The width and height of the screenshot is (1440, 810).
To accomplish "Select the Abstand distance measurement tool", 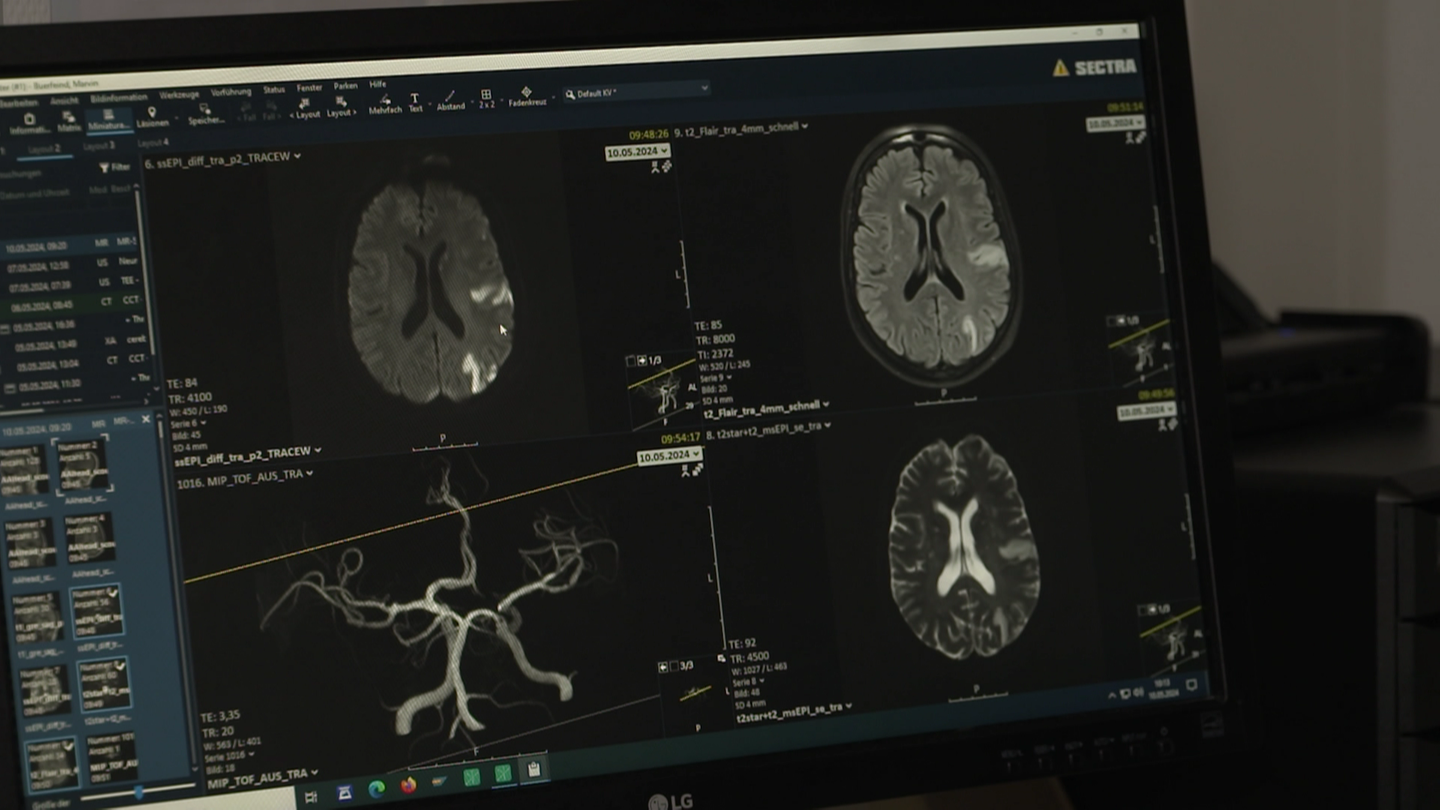I will click(451, 100).
